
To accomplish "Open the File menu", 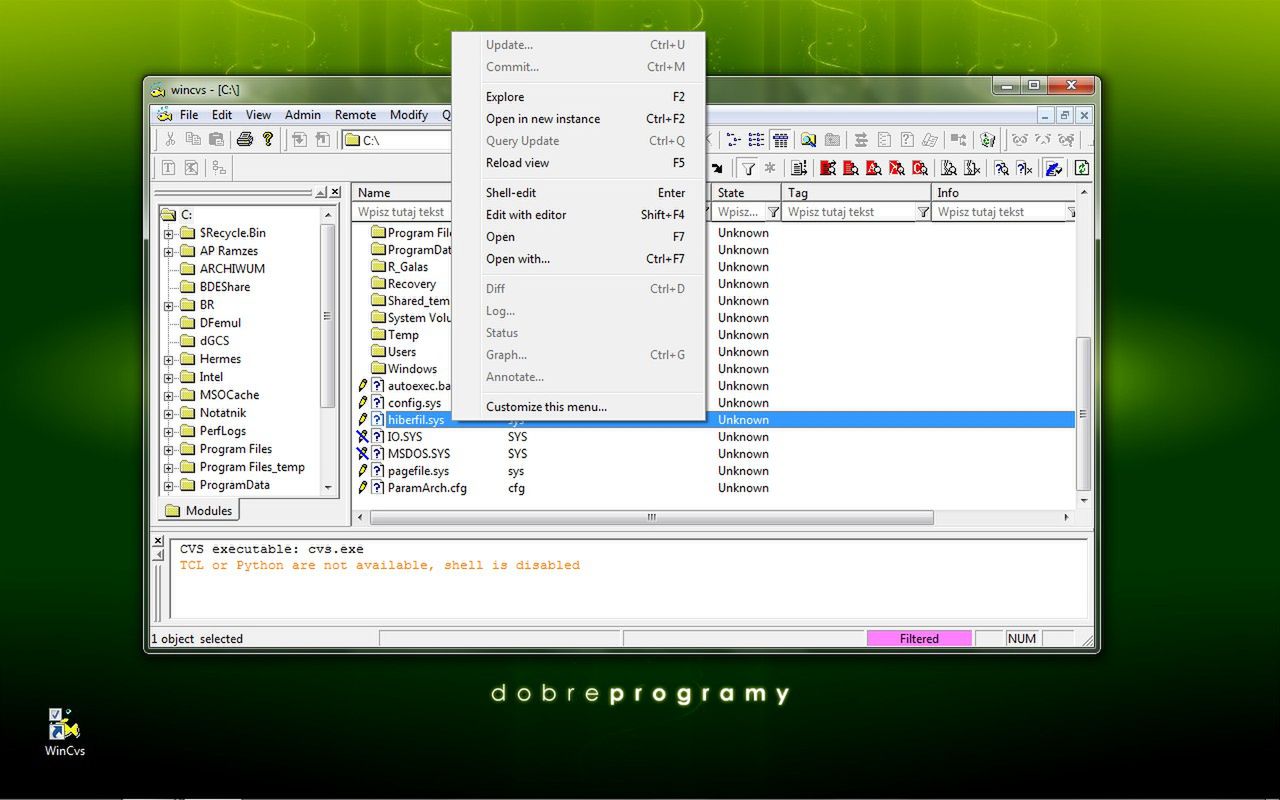I will (189, 115).
